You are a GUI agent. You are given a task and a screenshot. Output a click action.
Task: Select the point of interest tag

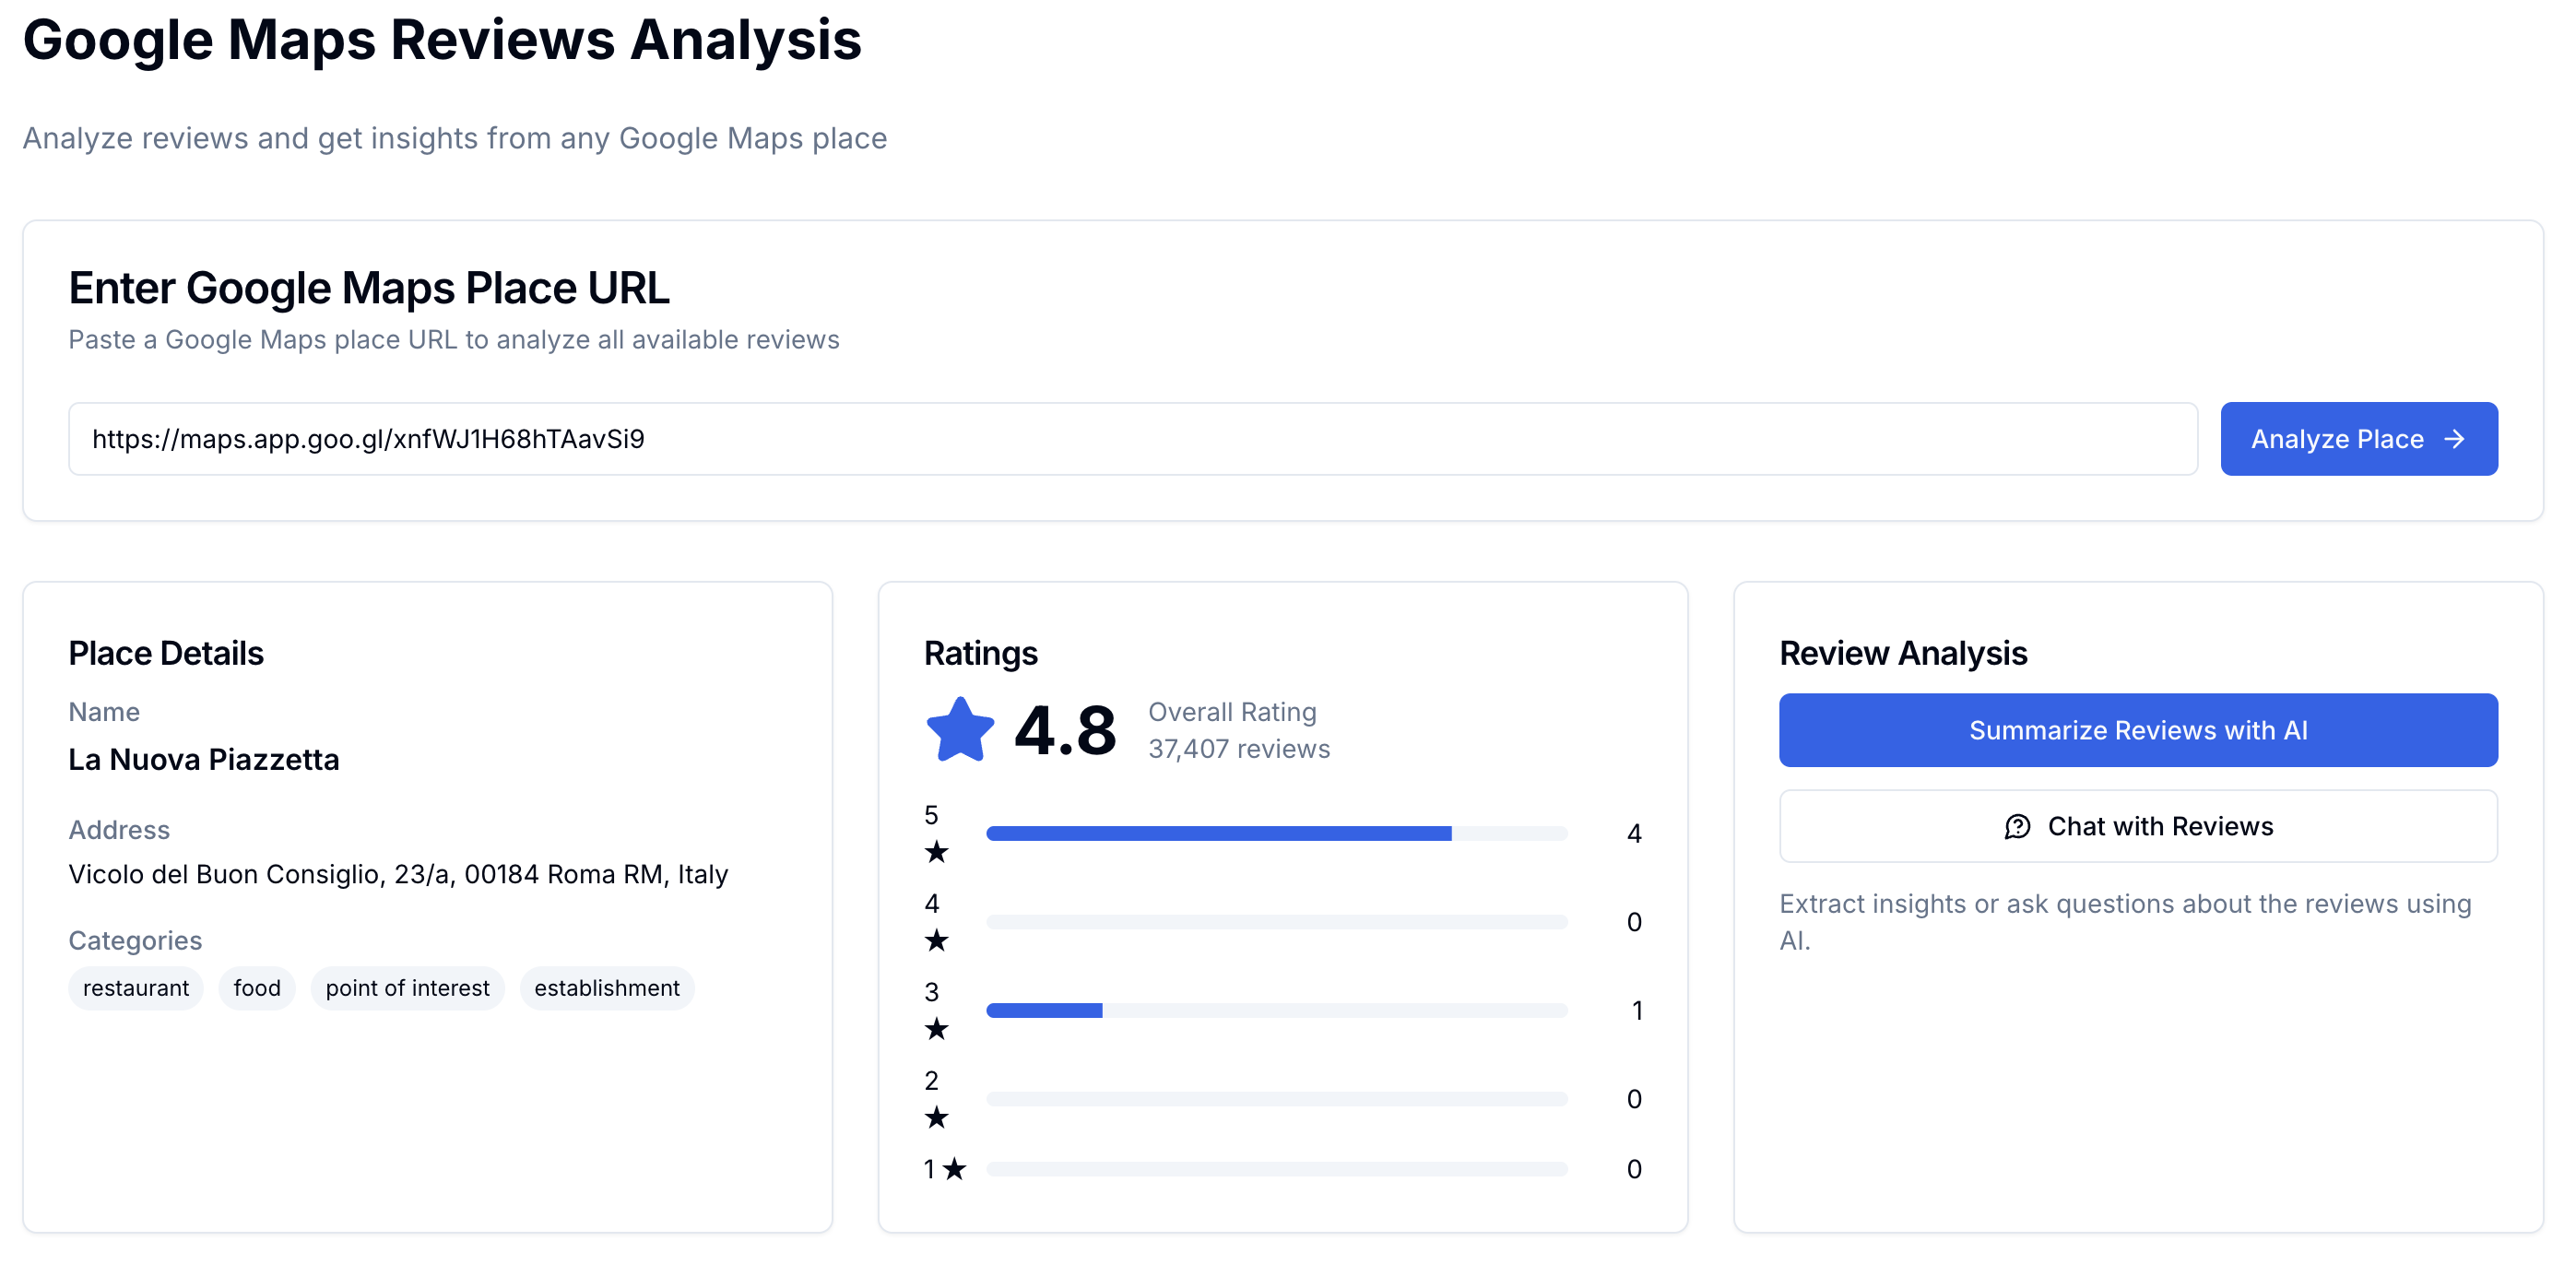pos(407,988)
